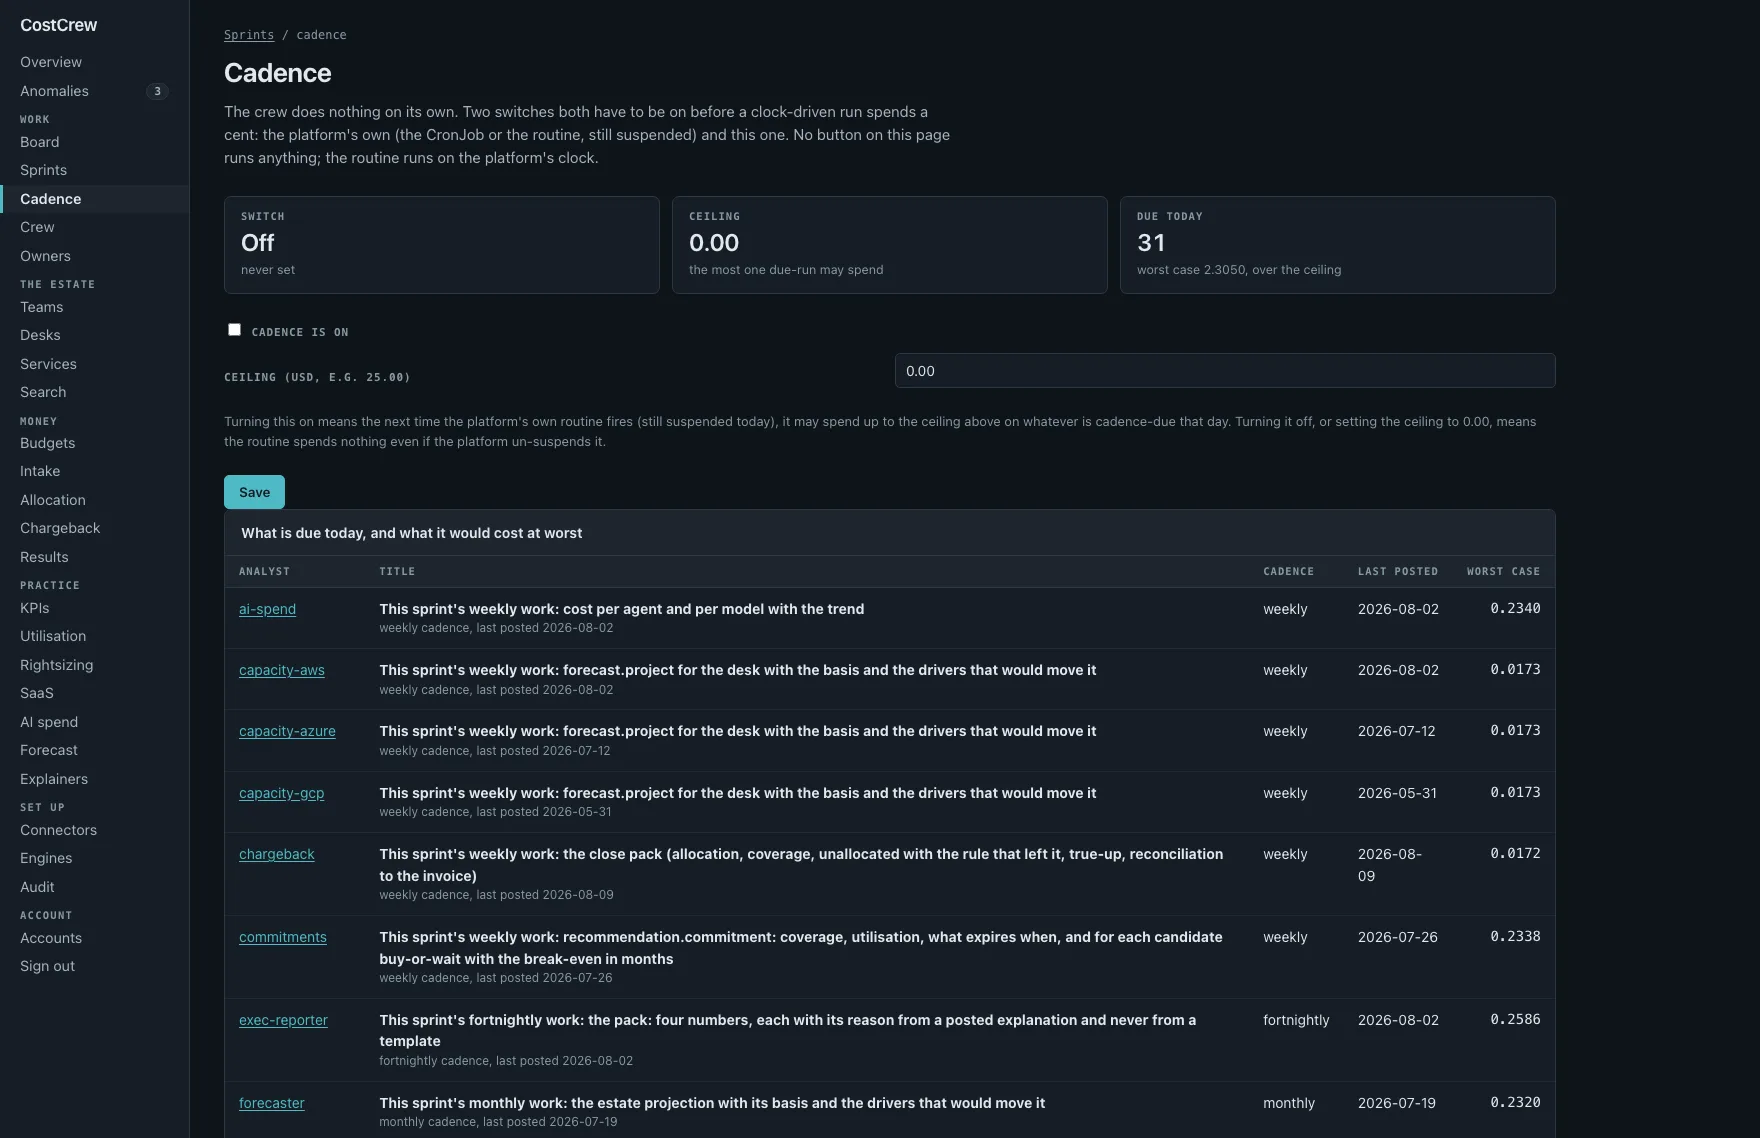
Task: Open the Owners page
Action: coord(94,256)
